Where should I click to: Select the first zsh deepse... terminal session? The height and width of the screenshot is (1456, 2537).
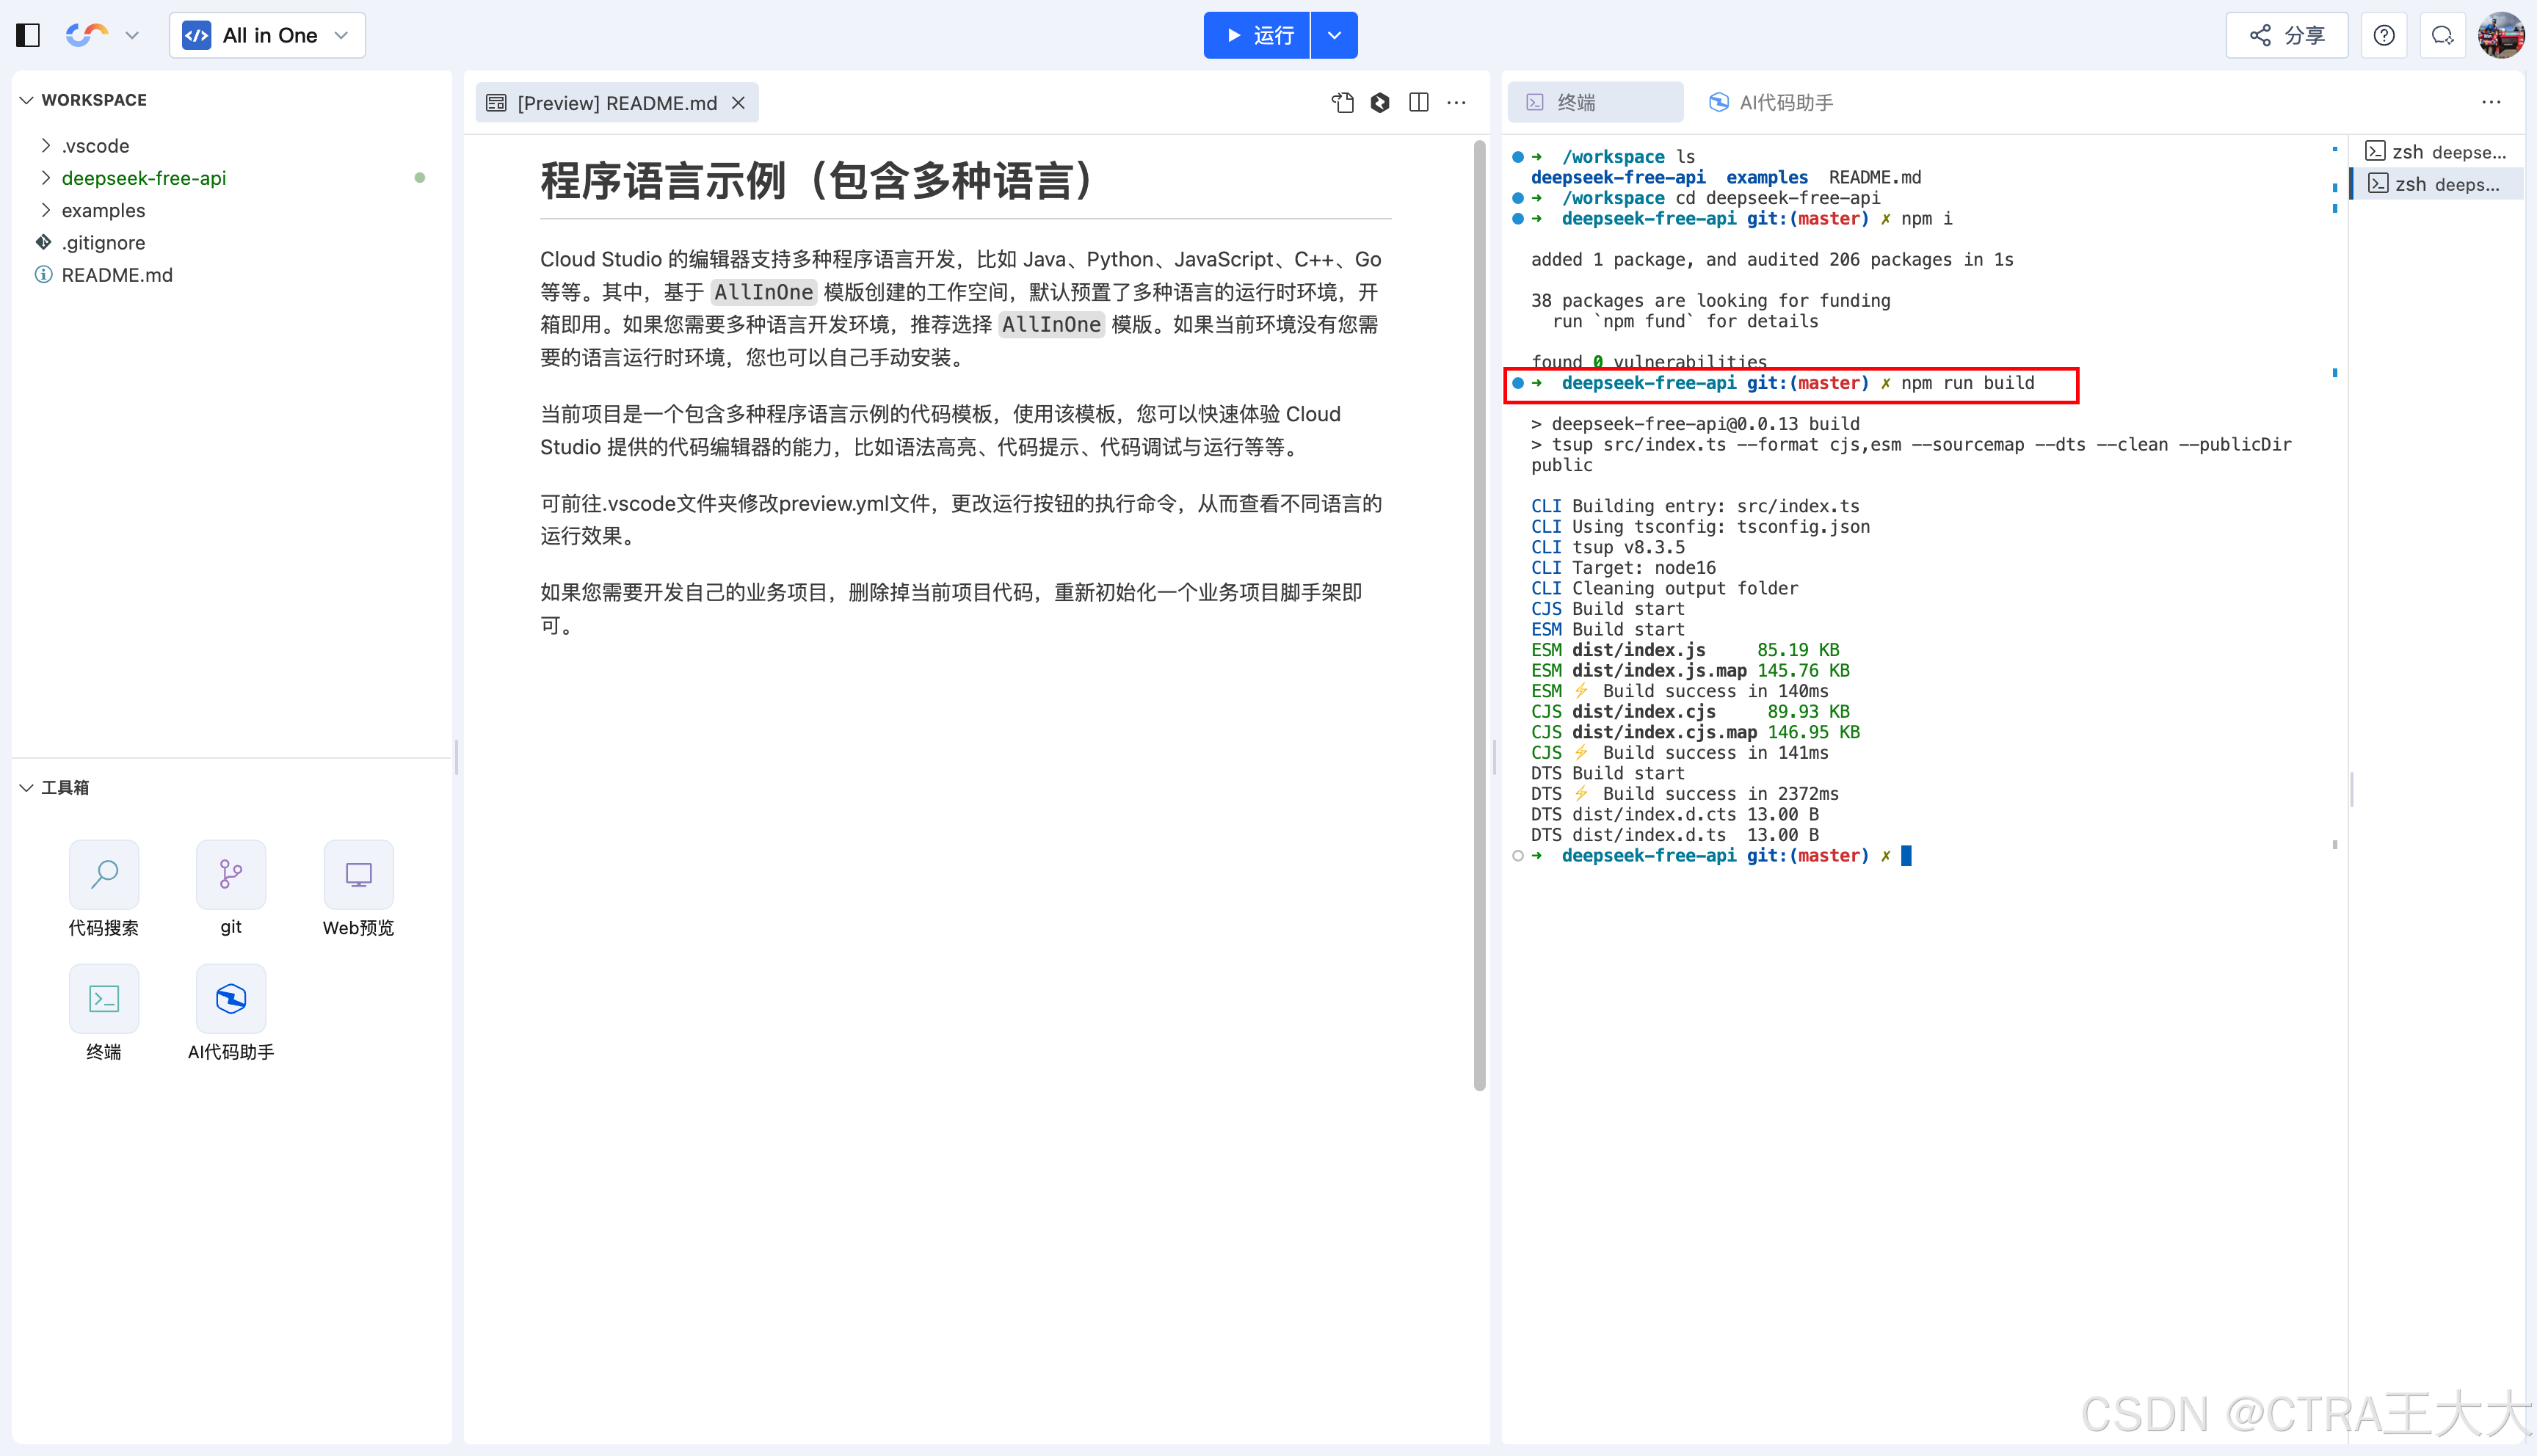click(2436, 152)
